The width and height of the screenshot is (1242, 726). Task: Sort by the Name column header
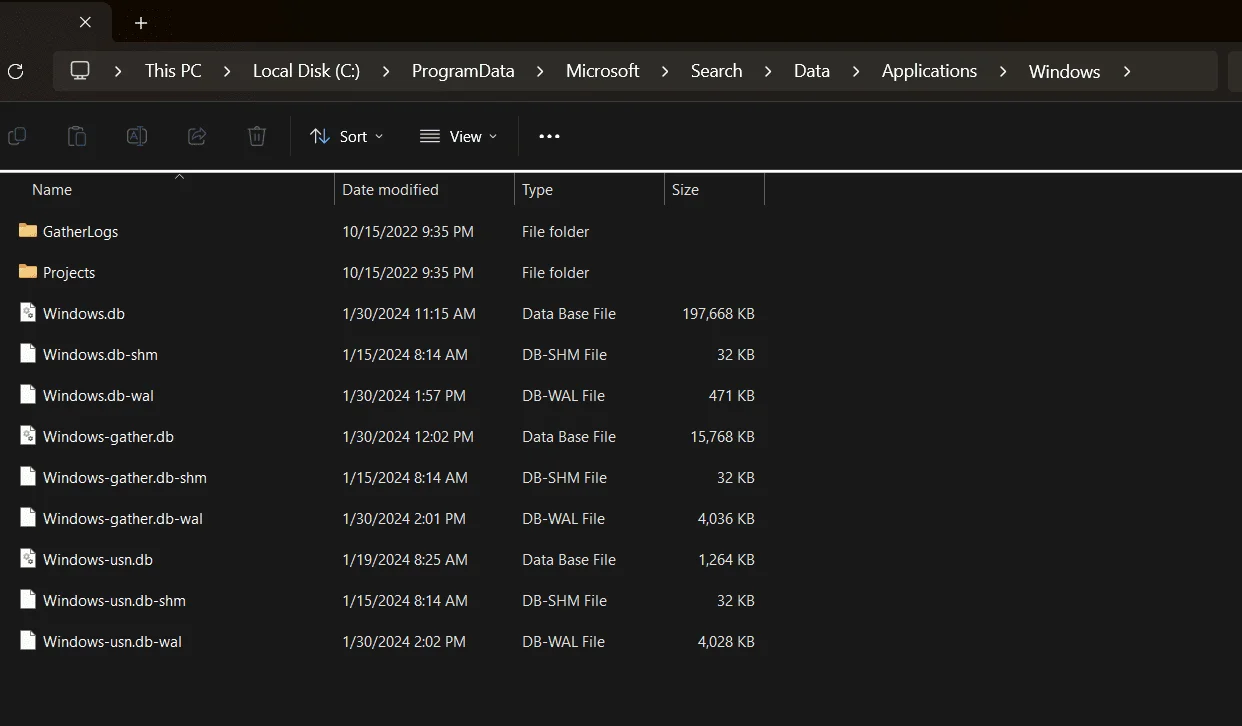point(52,189)
